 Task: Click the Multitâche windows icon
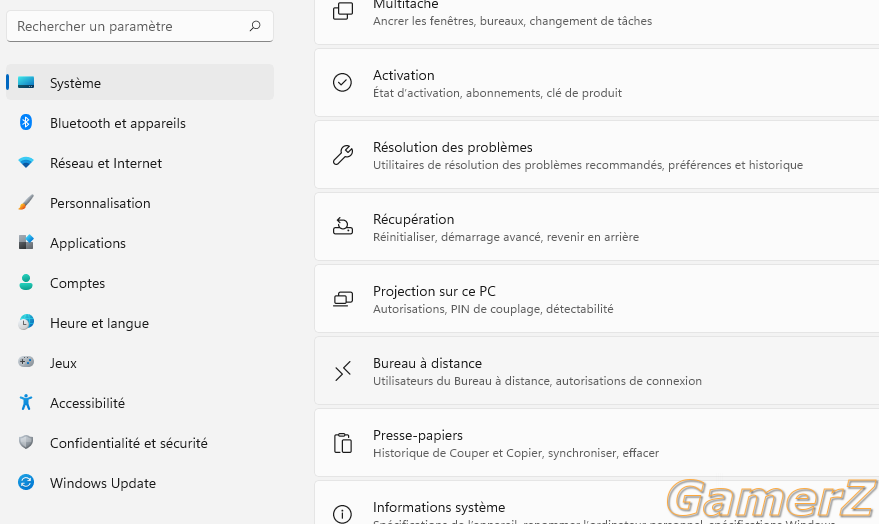pos(343,11)
